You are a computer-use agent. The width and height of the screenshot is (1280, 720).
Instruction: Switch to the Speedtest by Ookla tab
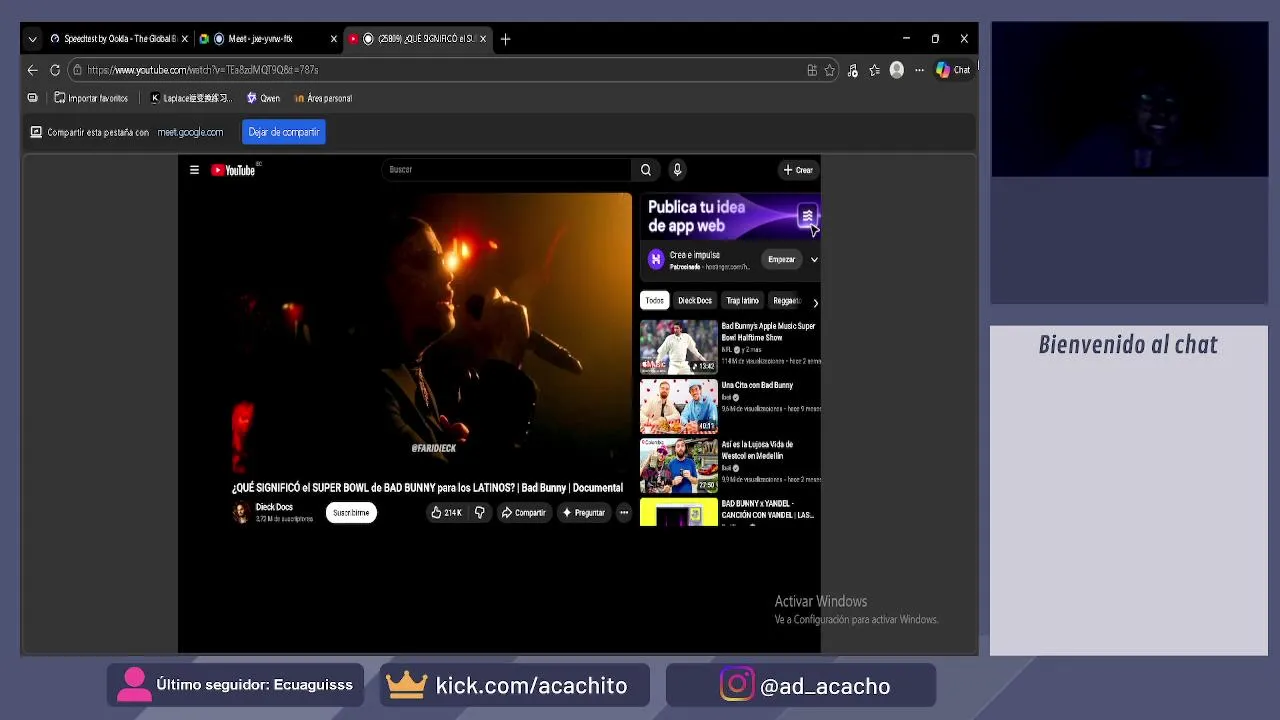tap(119, 39)
